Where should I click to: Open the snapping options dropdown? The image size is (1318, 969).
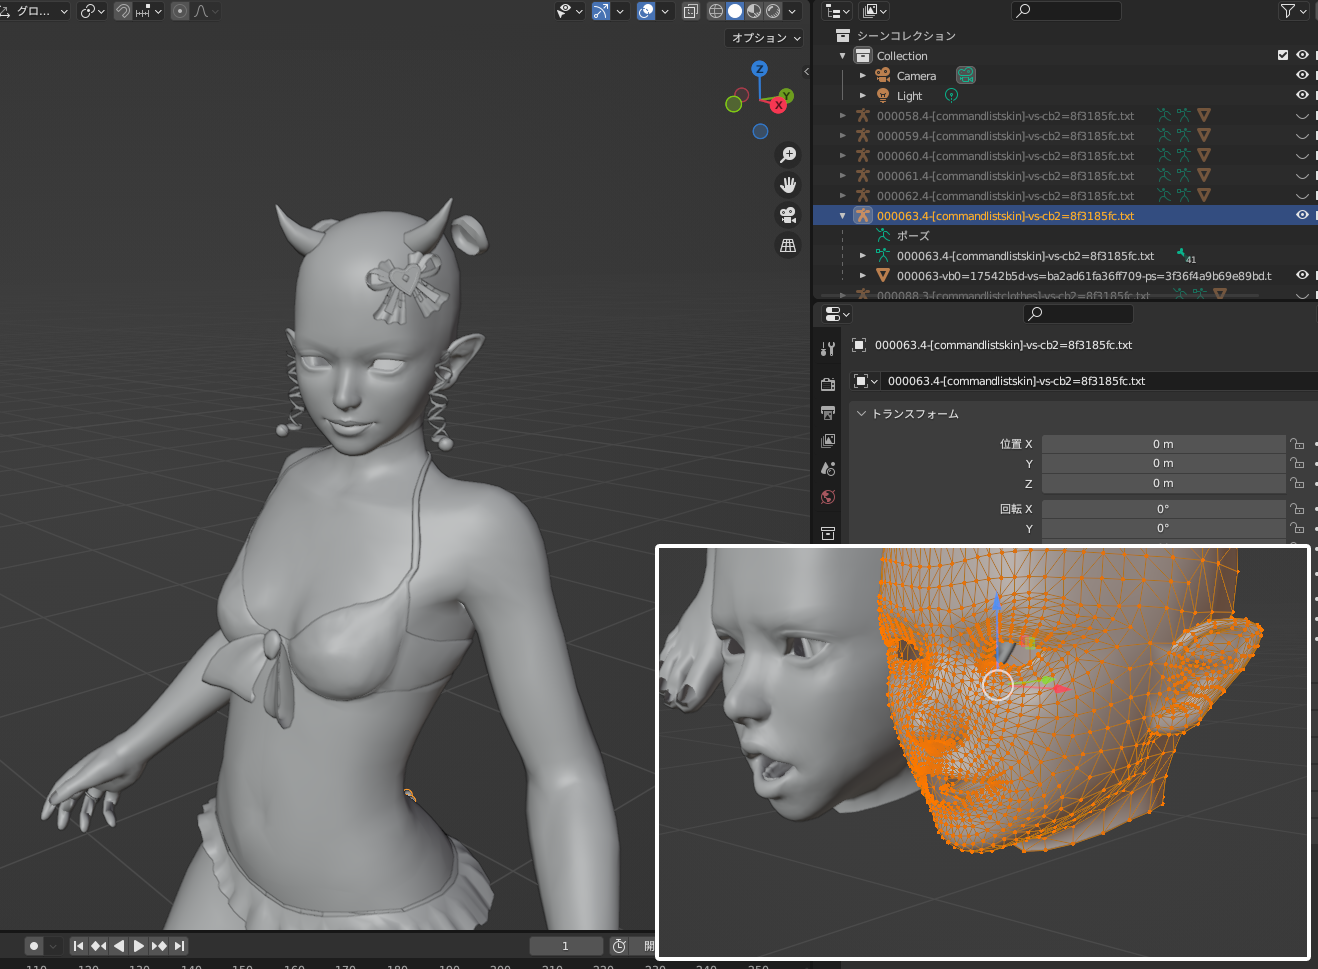[149, 11]
